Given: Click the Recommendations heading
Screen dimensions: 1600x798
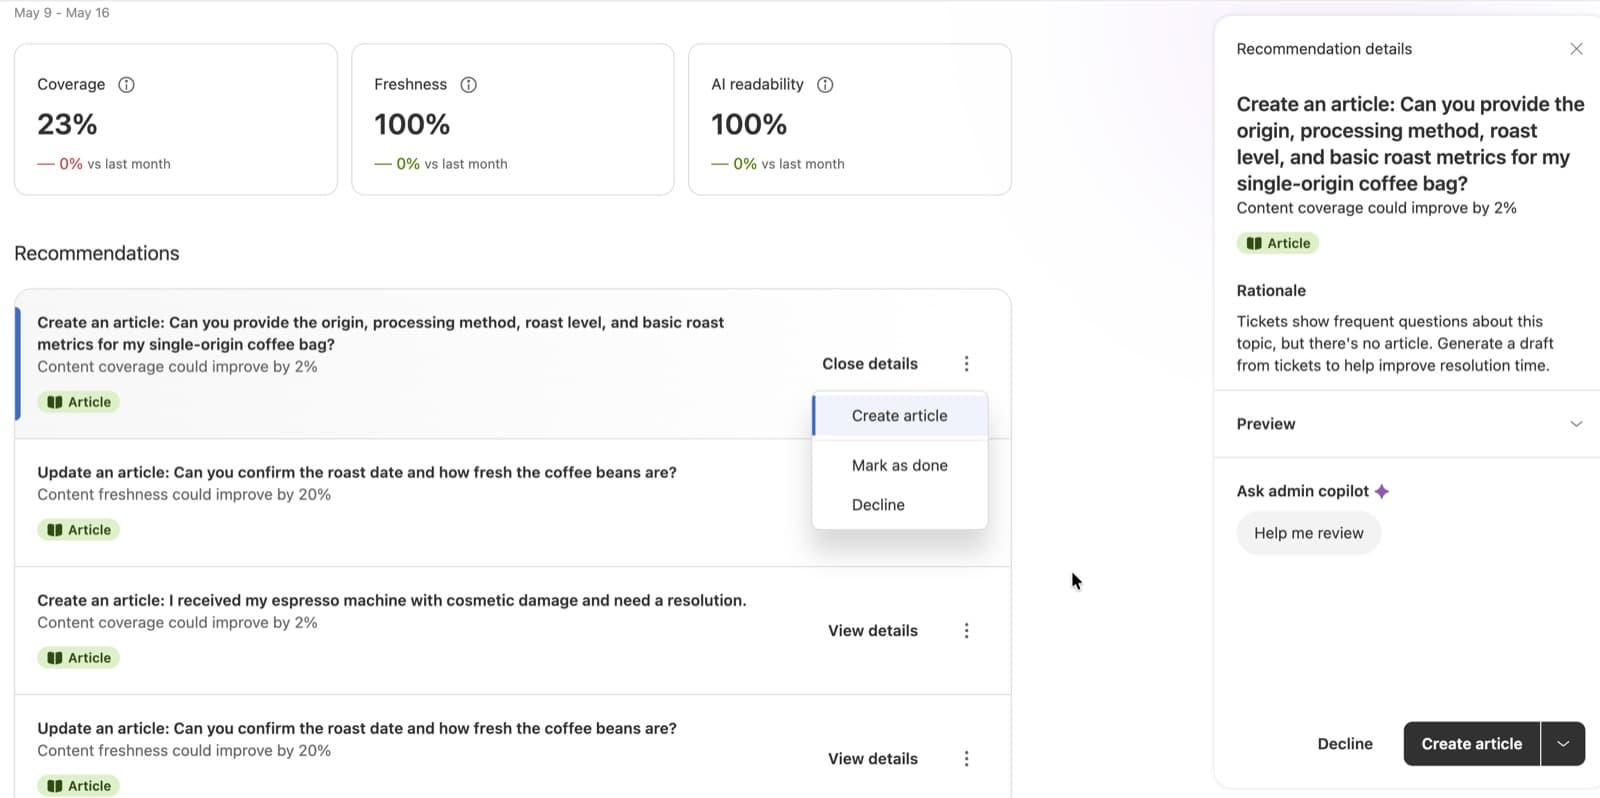Looking at the screenshot, I should pyautogui.click(x=97, y=254).
